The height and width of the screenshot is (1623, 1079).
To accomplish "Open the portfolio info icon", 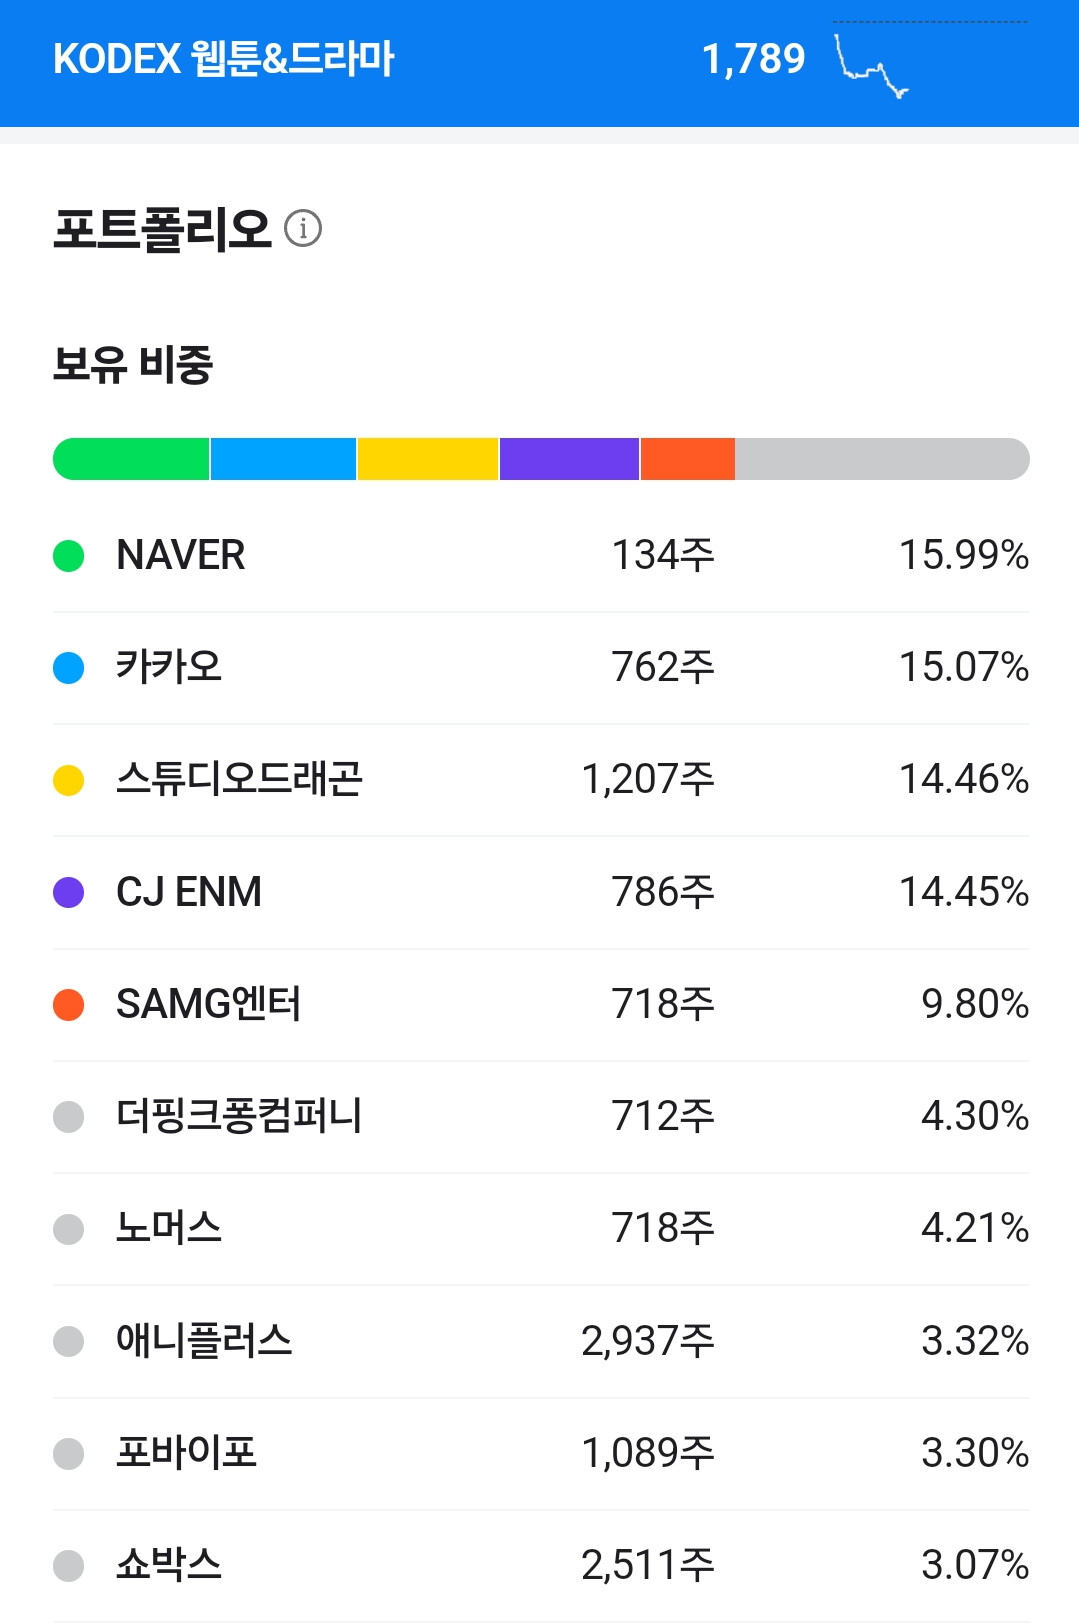I will (x=303, y=229).
